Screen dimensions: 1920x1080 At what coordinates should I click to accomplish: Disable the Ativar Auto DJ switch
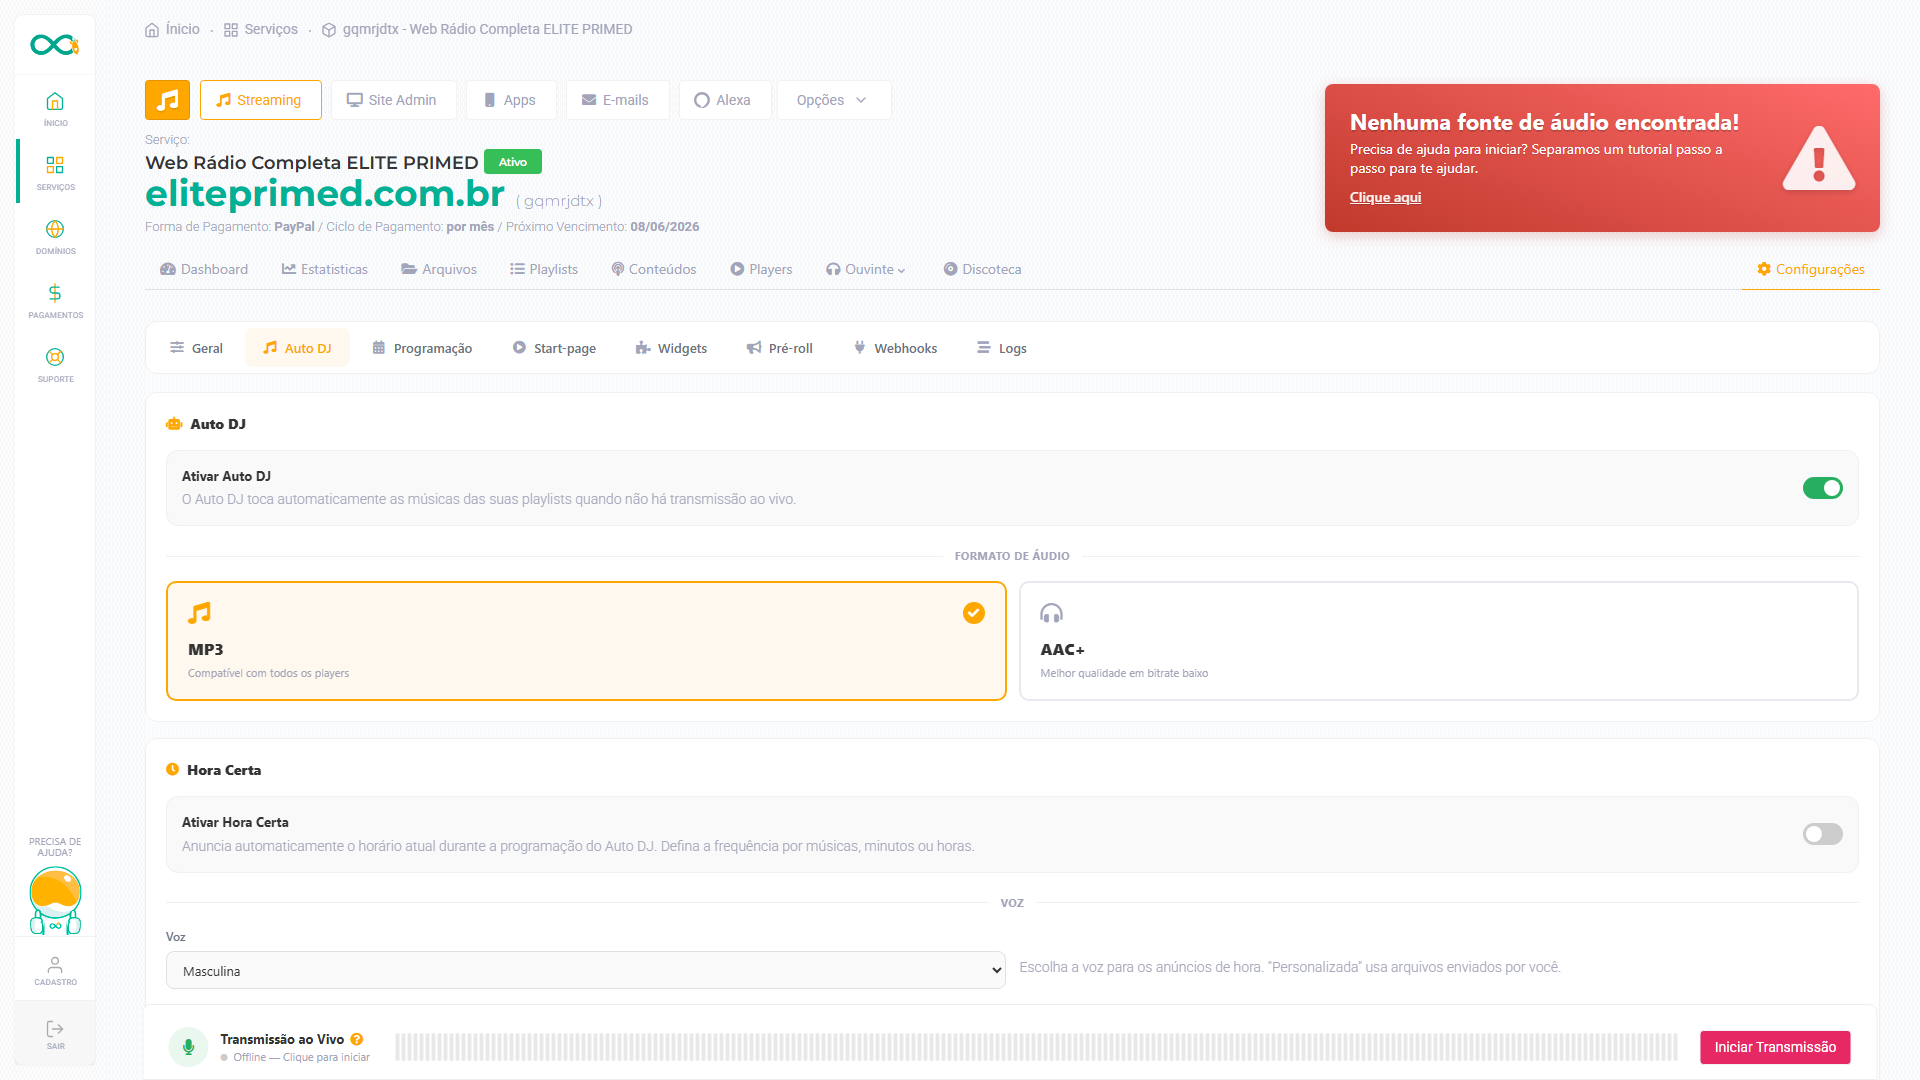click(x=1822, y=488)
